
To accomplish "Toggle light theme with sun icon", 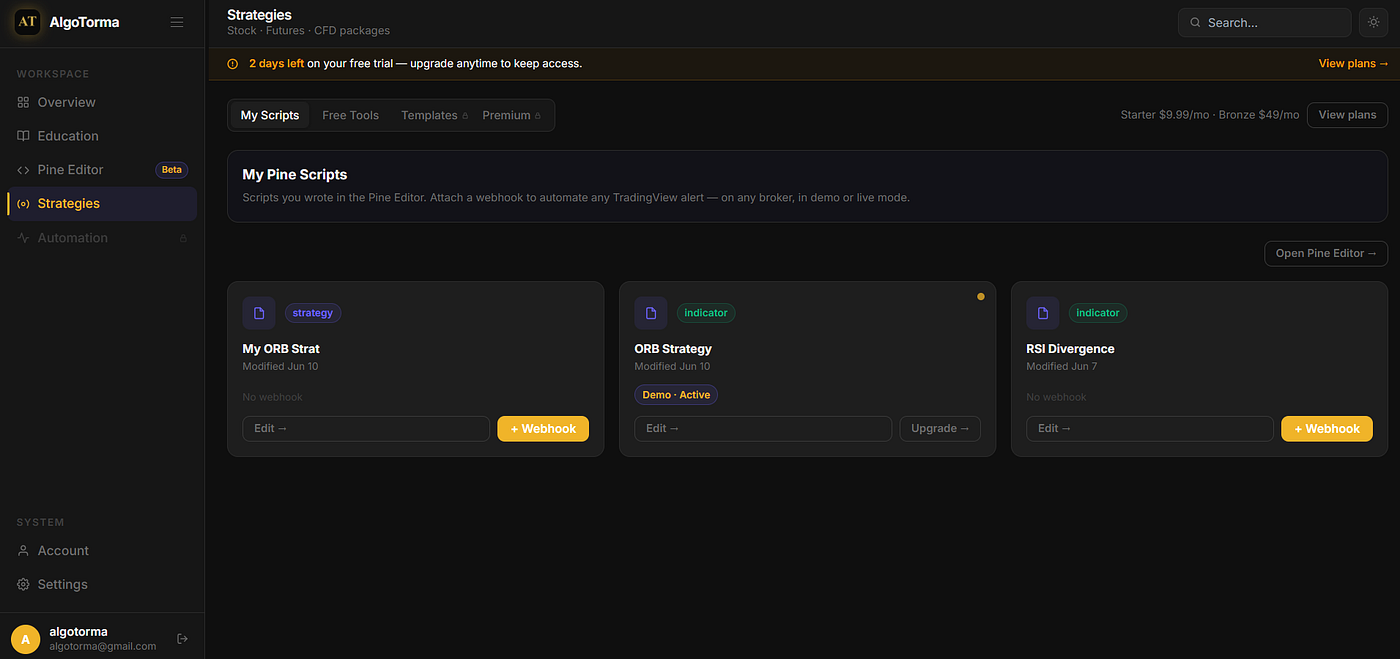I will coord(1374,23).
